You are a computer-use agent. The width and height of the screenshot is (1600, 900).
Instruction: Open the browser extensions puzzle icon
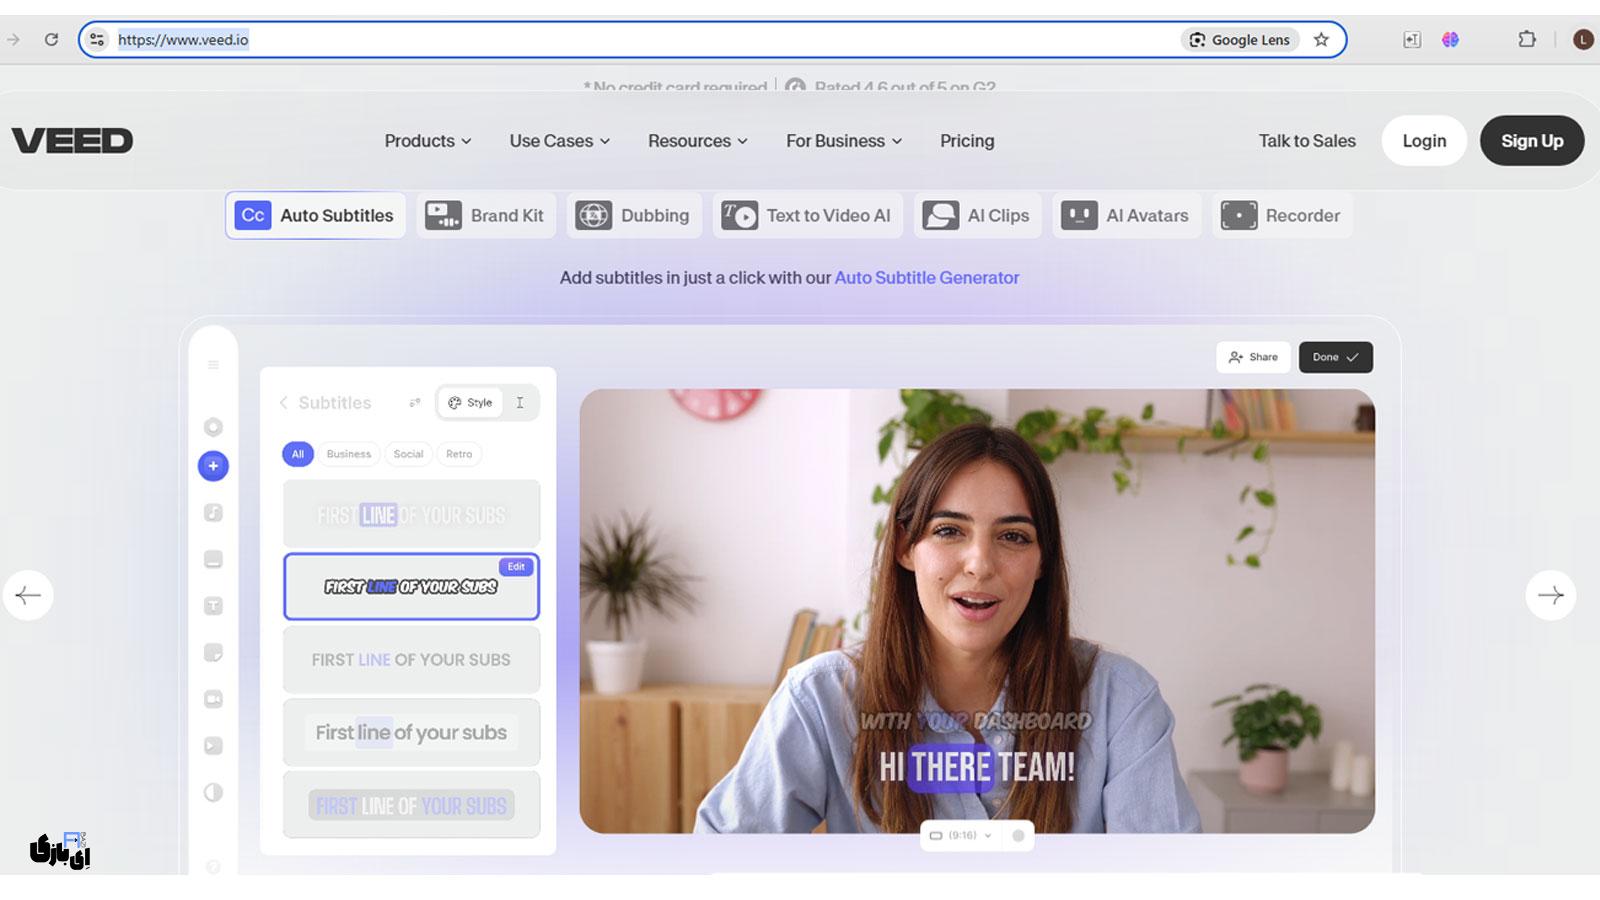(1527, 40)
